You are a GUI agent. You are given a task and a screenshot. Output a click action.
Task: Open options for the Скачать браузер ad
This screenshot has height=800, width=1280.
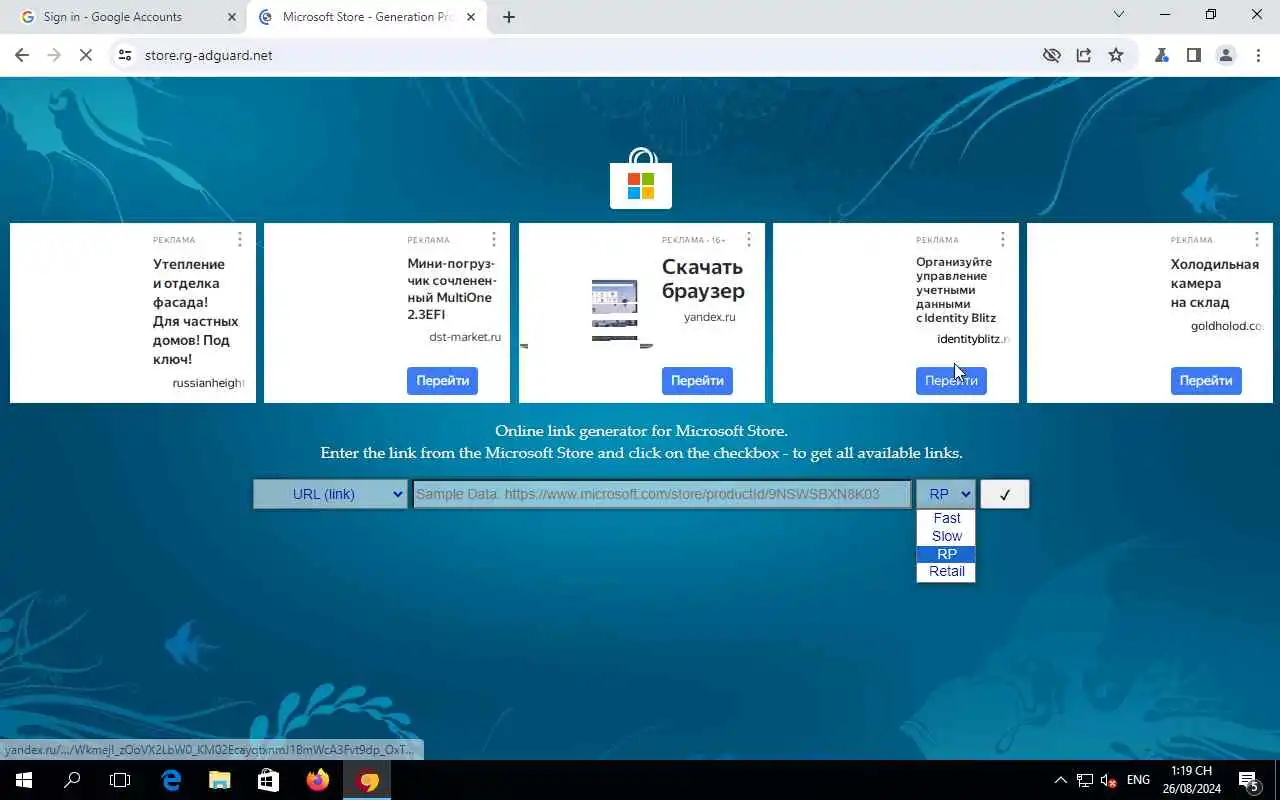click(749, 239)
